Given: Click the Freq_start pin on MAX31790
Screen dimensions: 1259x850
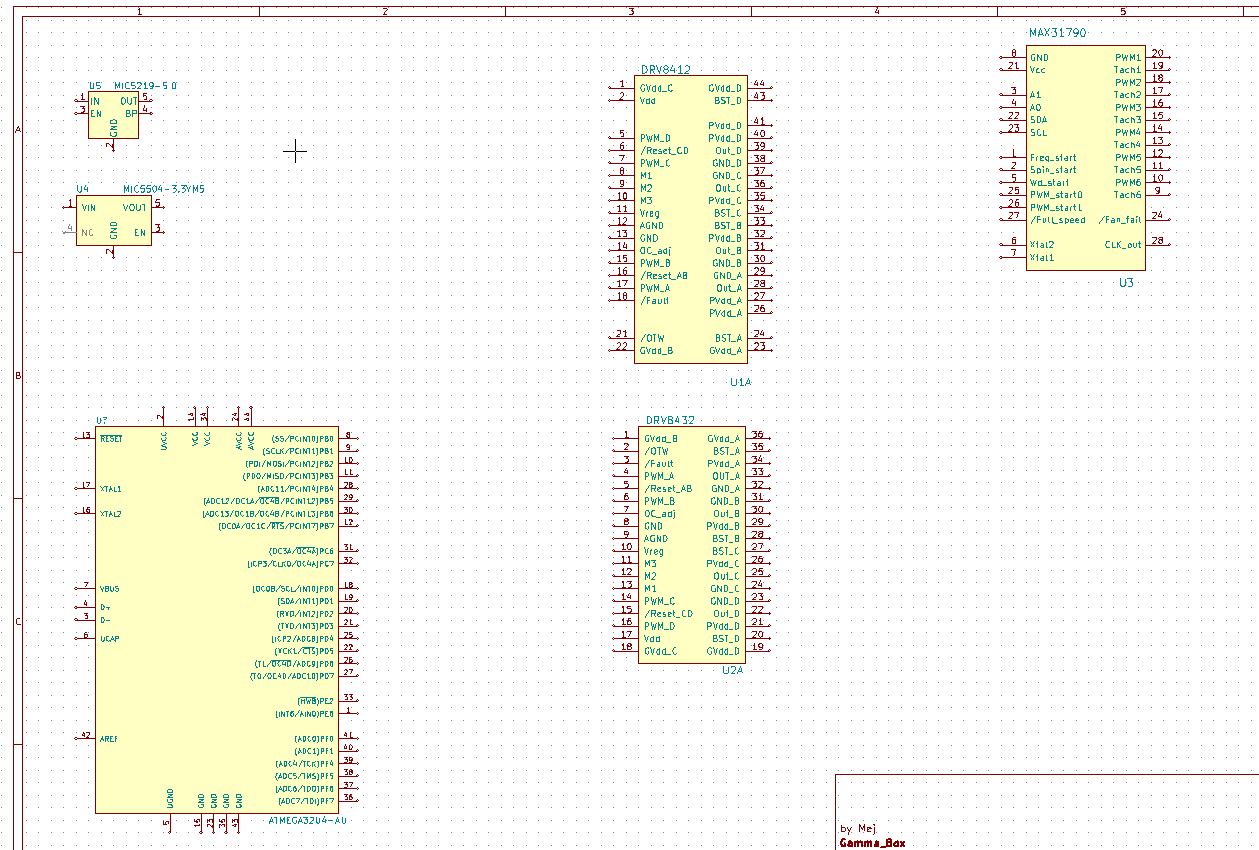Looking at the screenshot, I should click(1053, 158).
